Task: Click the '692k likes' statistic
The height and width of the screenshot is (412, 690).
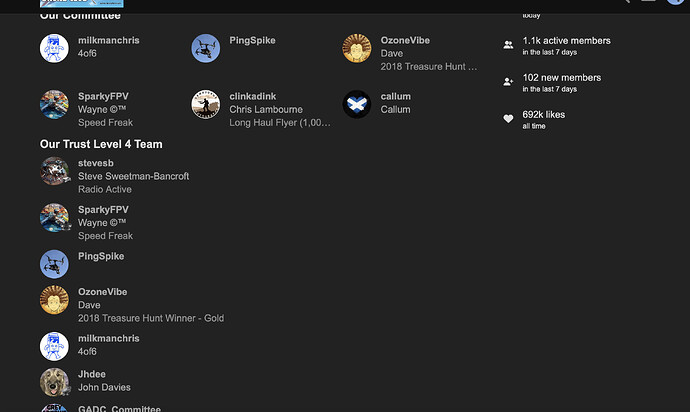Action: (543, 114)
